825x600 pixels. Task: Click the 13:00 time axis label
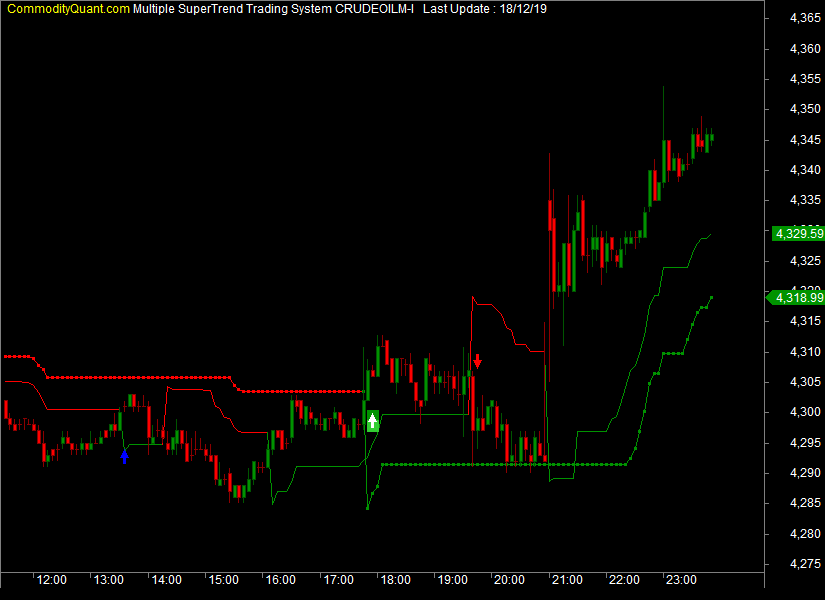click(x=108, y=580)
